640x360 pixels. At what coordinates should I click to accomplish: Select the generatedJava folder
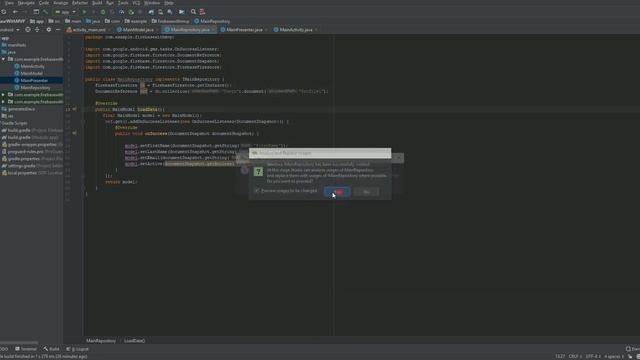(18, 109)
